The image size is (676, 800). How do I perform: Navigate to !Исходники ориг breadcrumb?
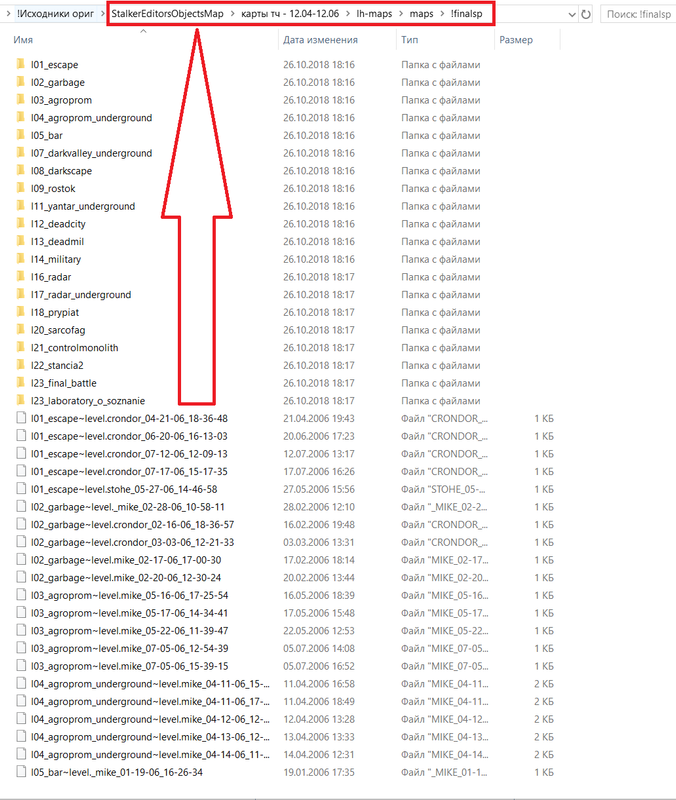coord(55,14)
